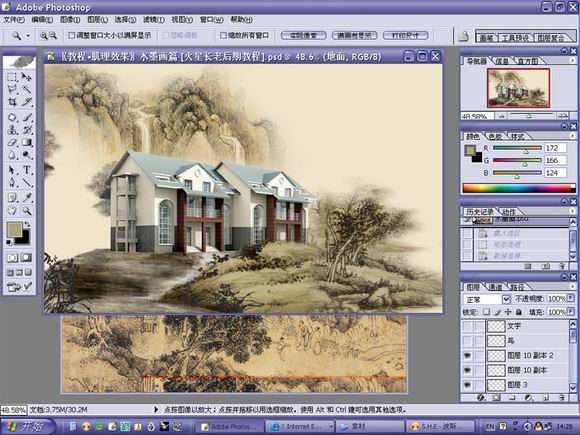Click the zoom out magnifier icon

[x=53, y=36]
